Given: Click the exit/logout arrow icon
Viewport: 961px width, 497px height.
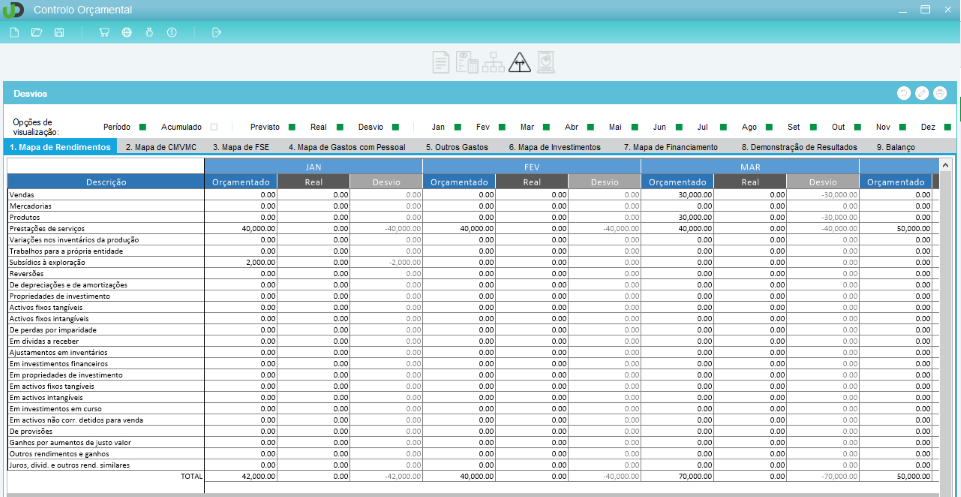Looking at the screenshot, I should [216, 32].
